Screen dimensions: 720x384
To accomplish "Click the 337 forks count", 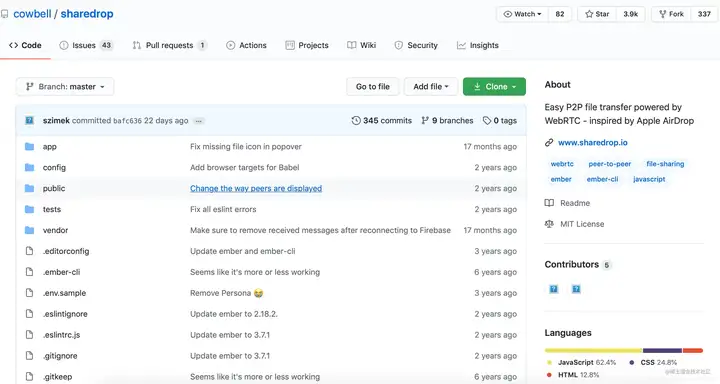I will pos(704,14).
